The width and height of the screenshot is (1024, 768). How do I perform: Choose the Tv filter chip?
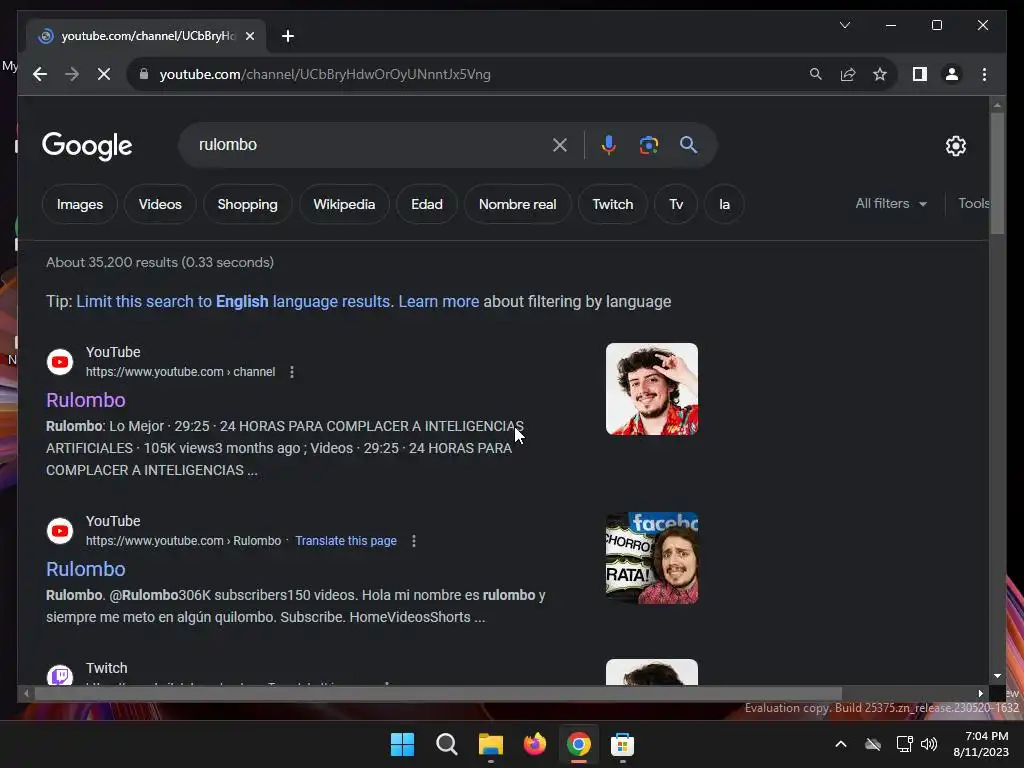click(x=676, y=204)
